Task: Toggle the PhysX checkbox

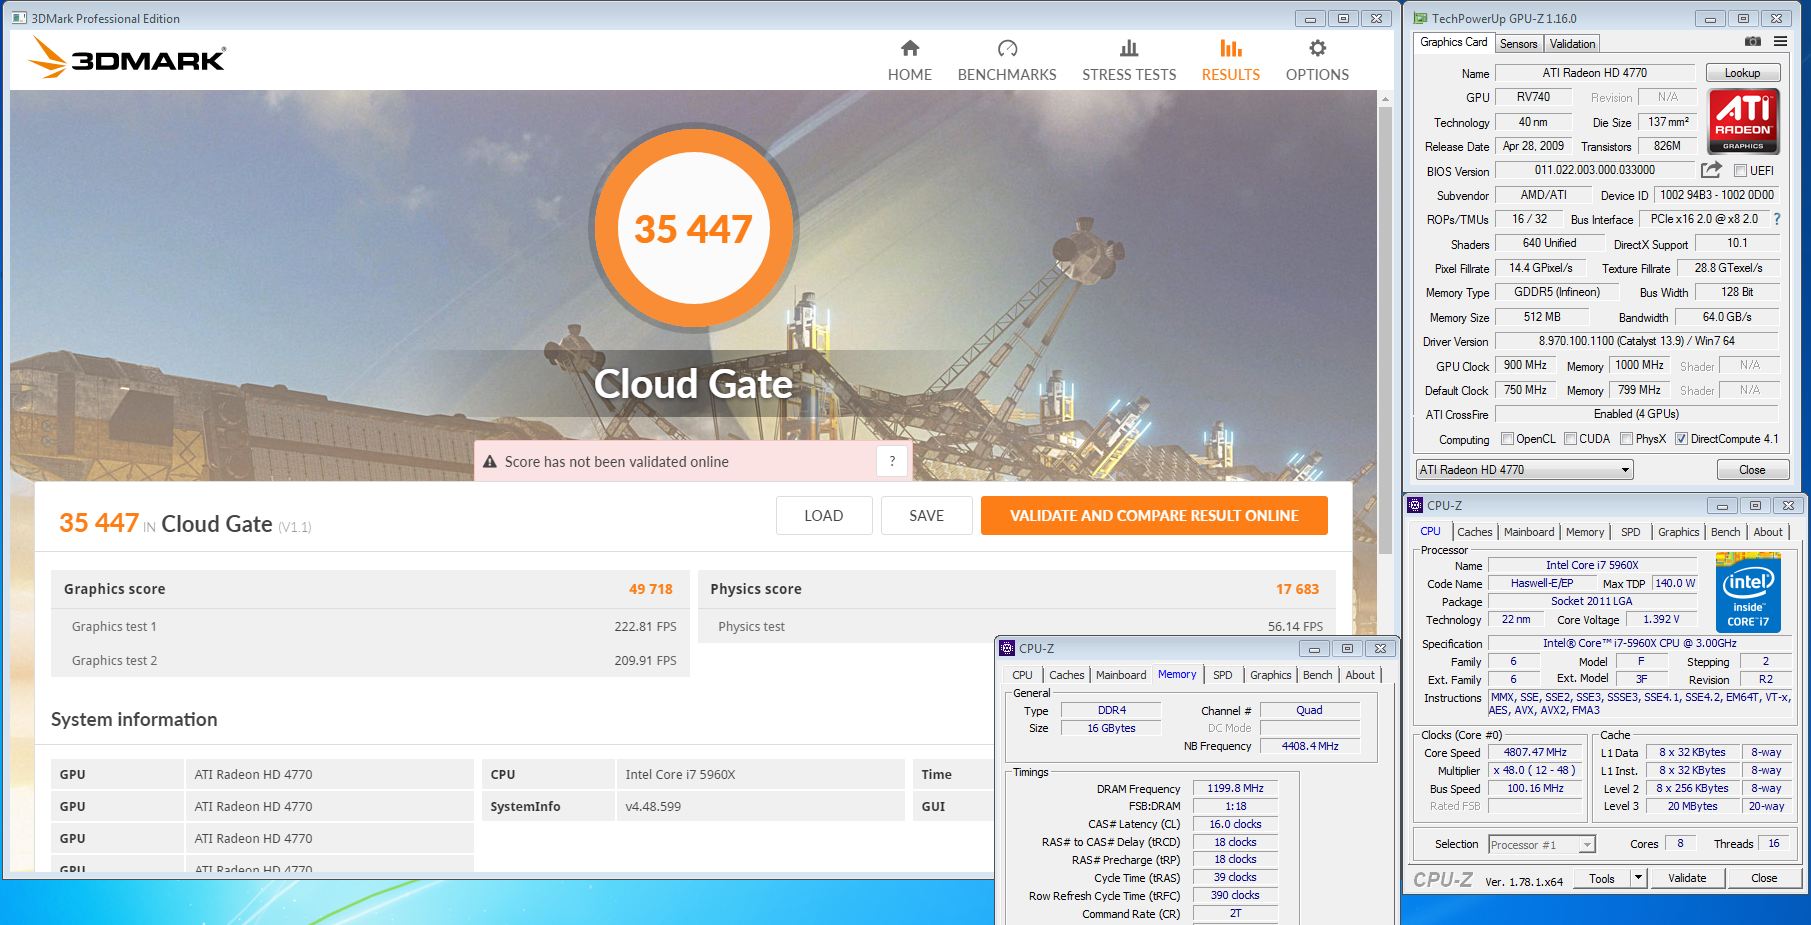Action: pyautogui.click(x=1626, y=439)
